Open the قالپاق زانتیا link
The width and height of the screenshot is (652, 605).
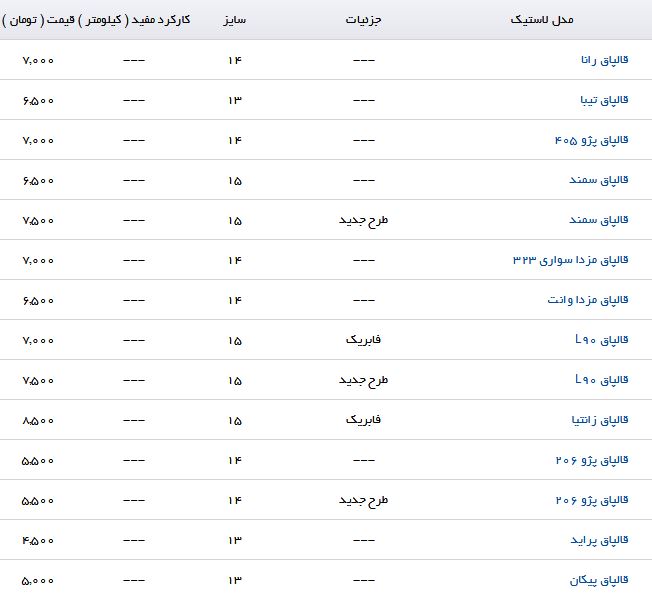coord(600,420)
